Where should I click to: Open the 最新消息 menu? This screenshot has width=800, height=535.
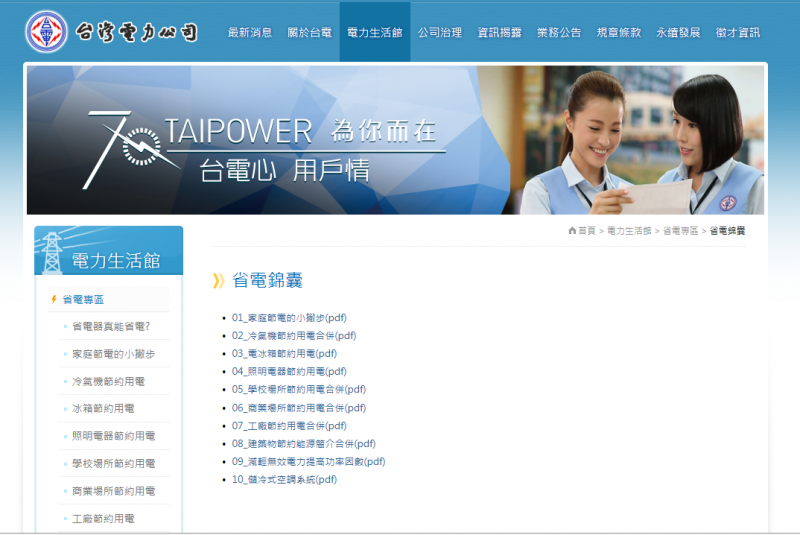[249, 33]
